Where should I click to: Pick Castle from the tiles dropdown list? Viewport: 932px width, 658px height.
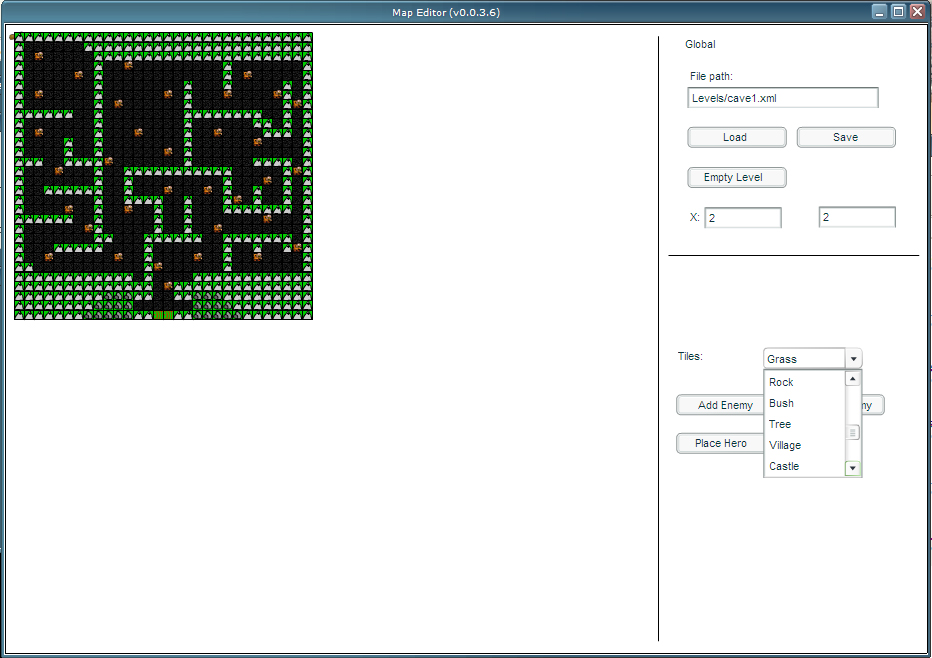(784, 466)
